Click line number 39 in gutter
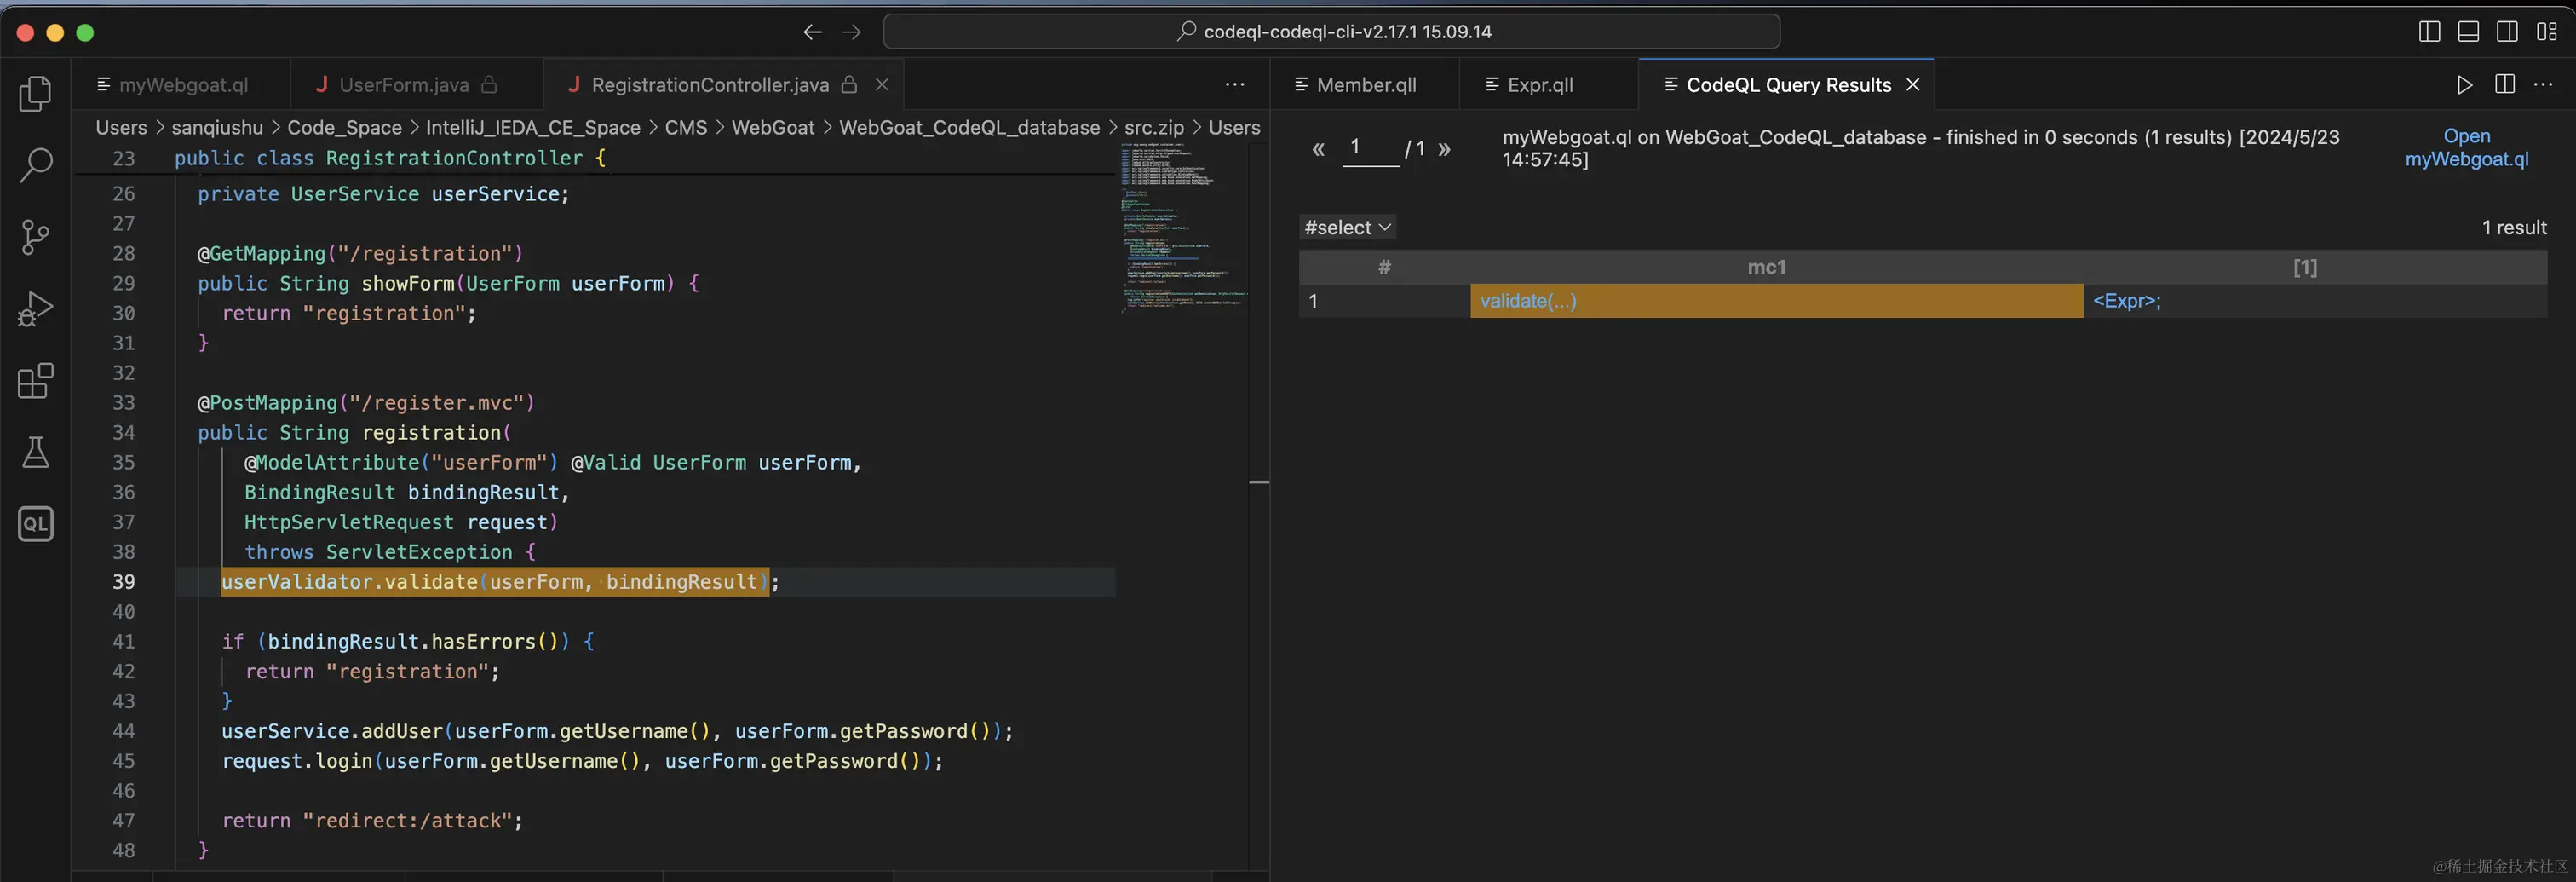The width and height of the screenshot is (2576, 882). click(x=123, y=582)
